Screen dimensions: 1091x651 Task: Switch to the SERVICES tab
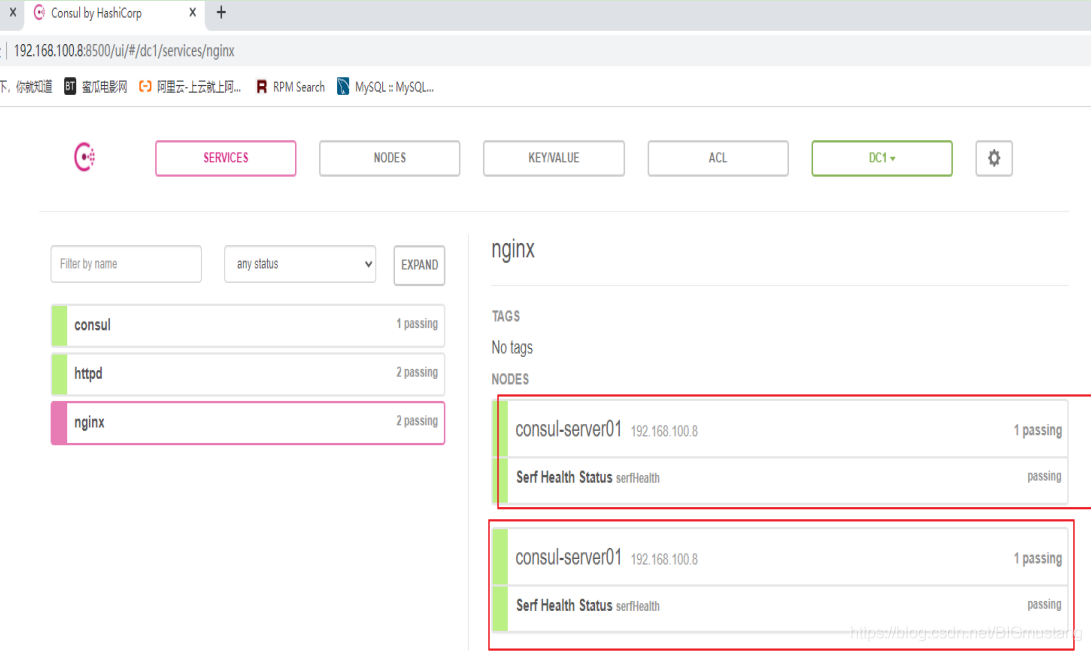point(225,158)
